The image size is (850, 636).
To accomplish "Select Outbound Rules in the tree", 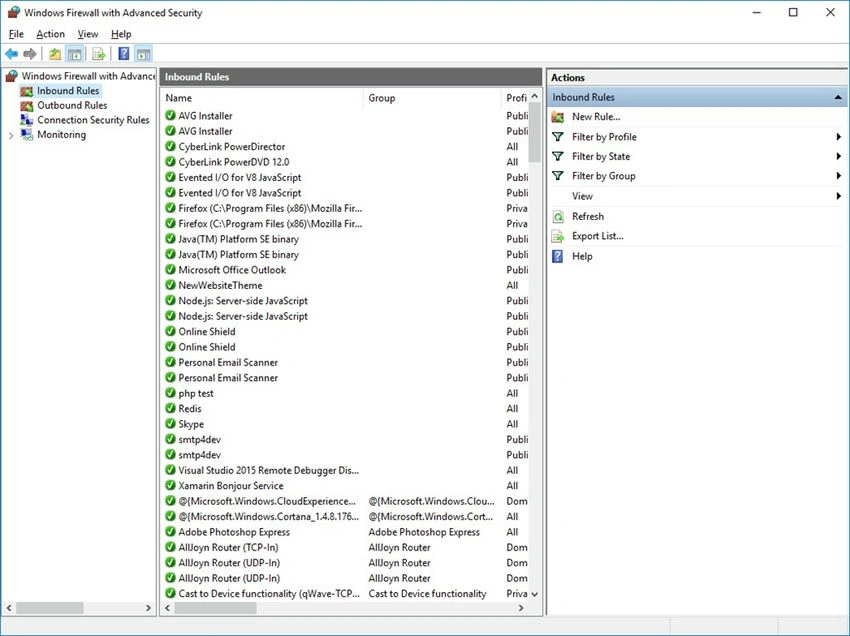I will click(x=72, y=106).
